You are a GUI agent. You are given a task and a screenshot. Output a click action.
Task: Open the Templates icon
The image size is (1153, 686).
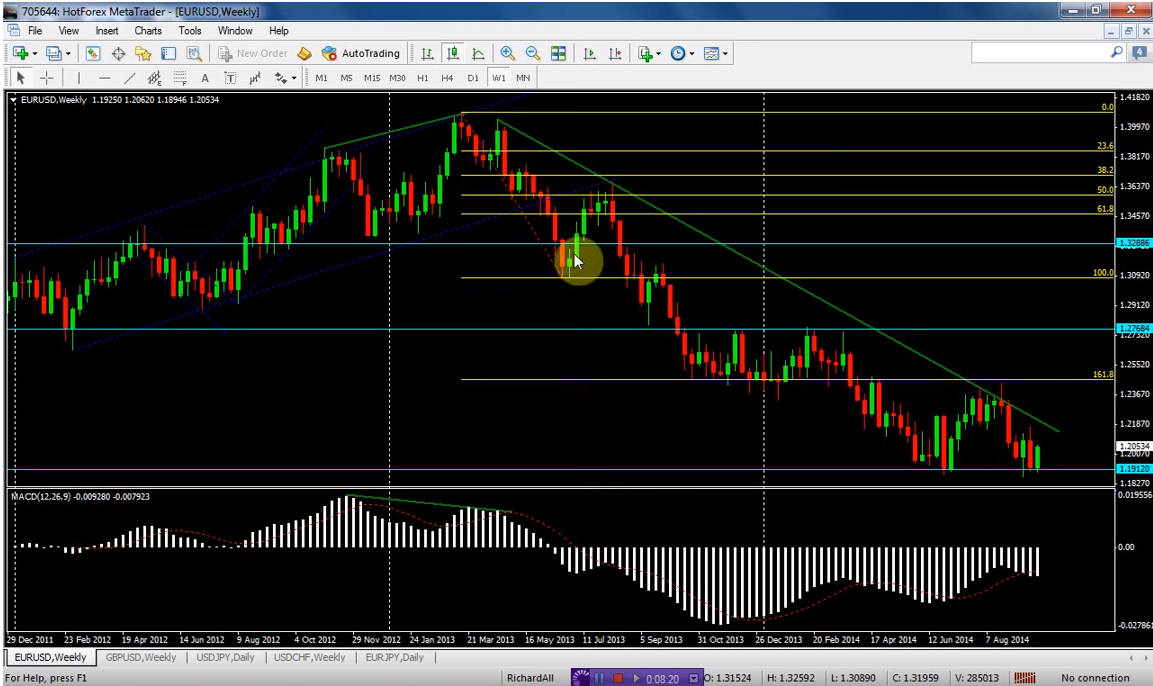tap(711, 53)
